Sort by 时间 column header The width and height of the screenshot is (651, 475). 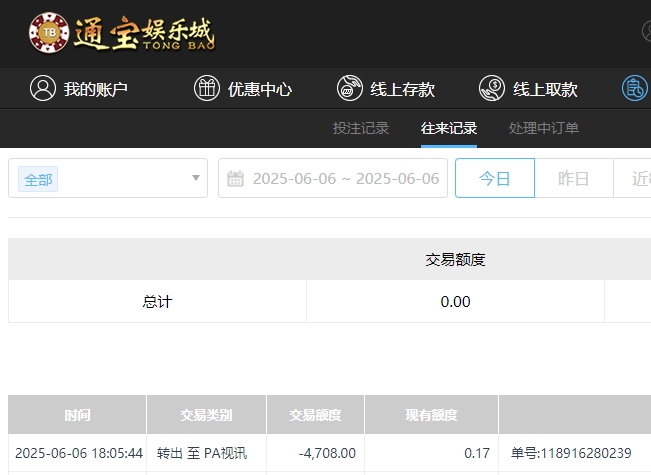pos(77,414)
